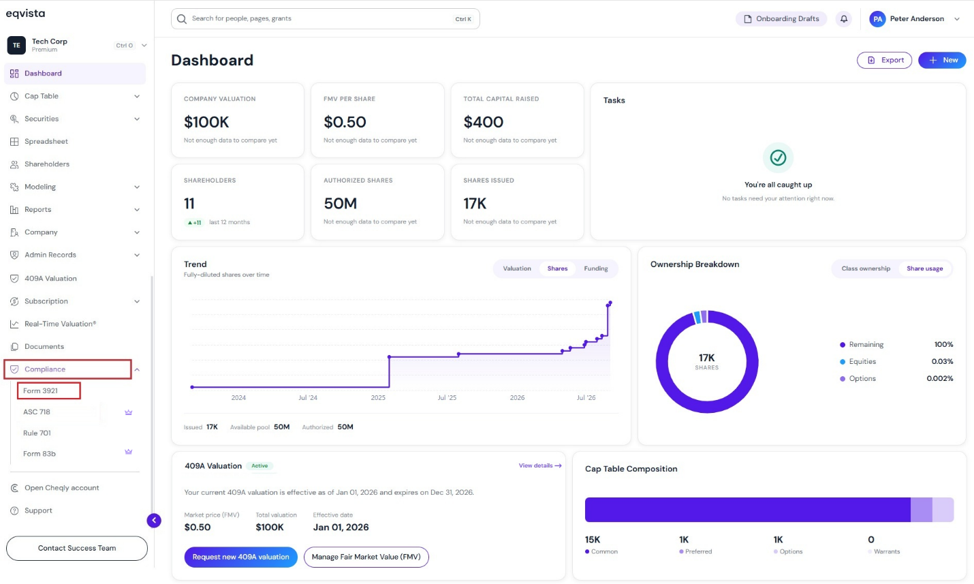Select the Shares trend view
The image size is (974, 584).
tap(557, 268)
